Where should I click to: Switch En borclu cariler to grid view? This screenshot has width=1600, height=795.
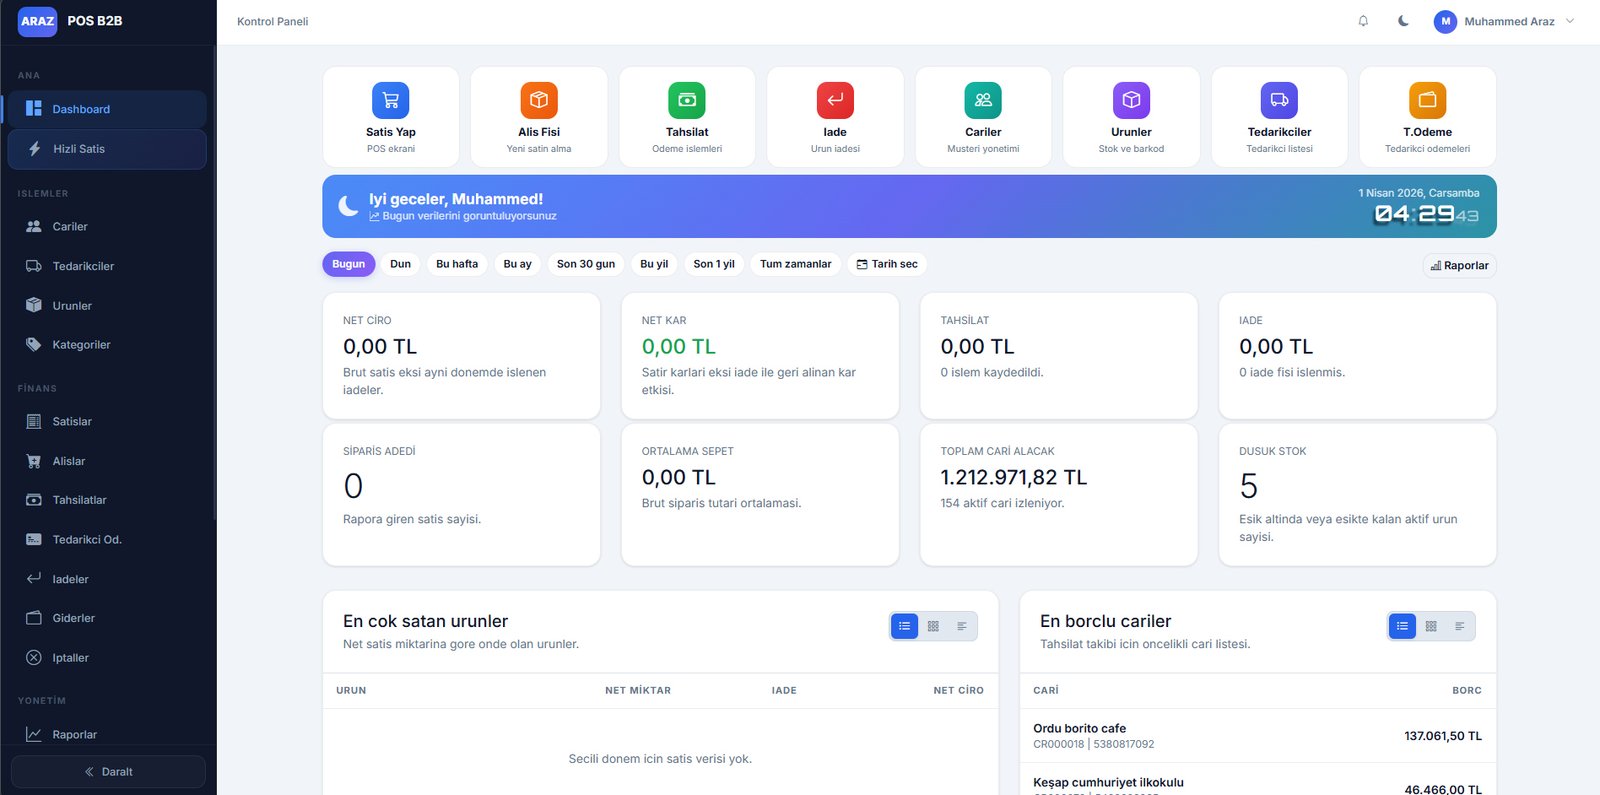click(x=1431, y=626)
